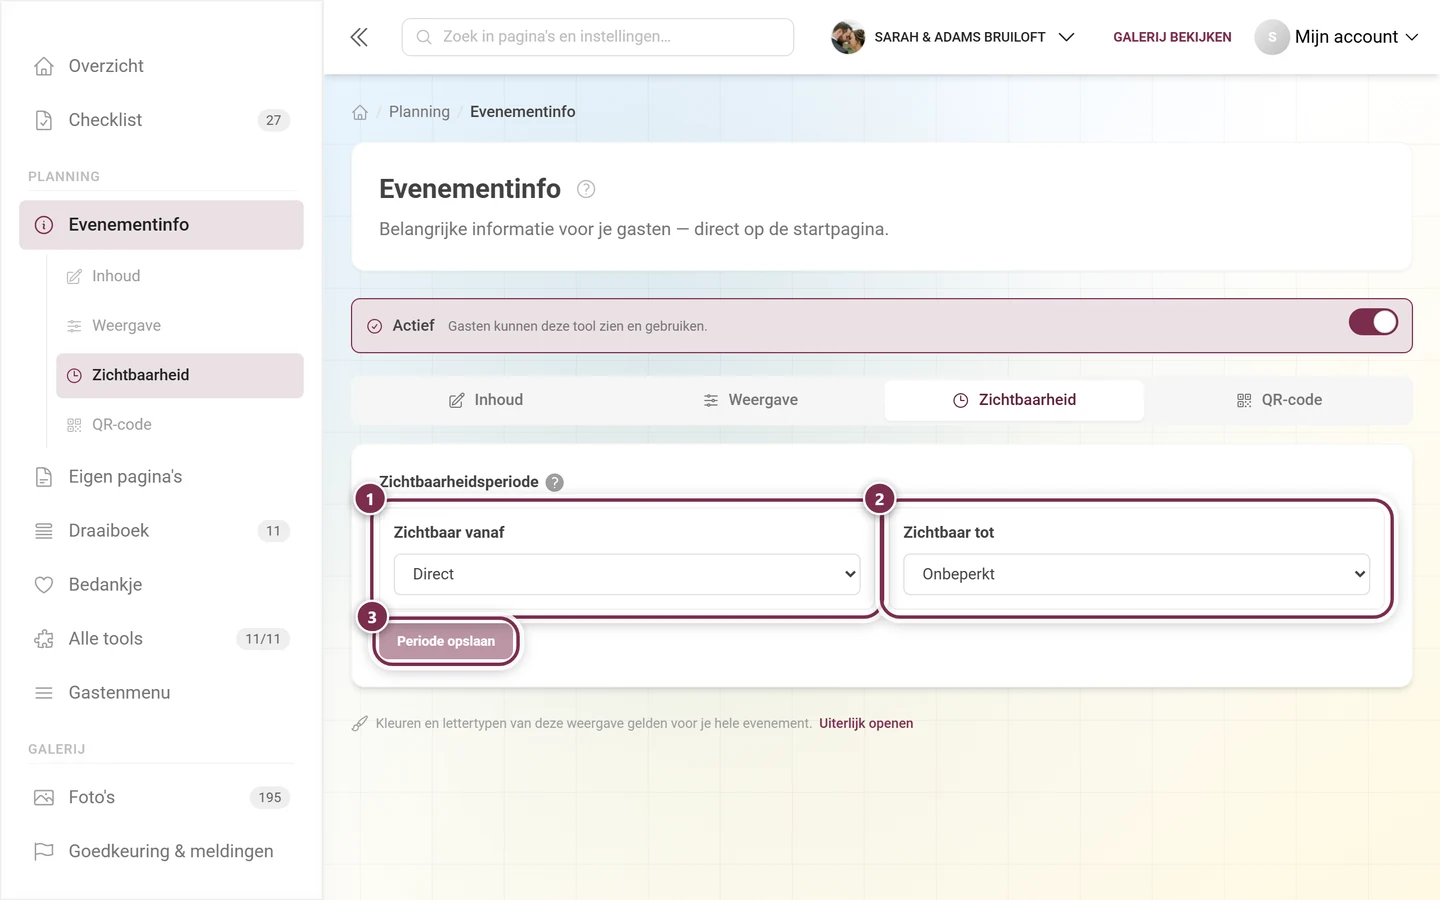Collapse sidebar with double-chevron icon
Screen dimensions: 1440x900
[x=359, y=37]
